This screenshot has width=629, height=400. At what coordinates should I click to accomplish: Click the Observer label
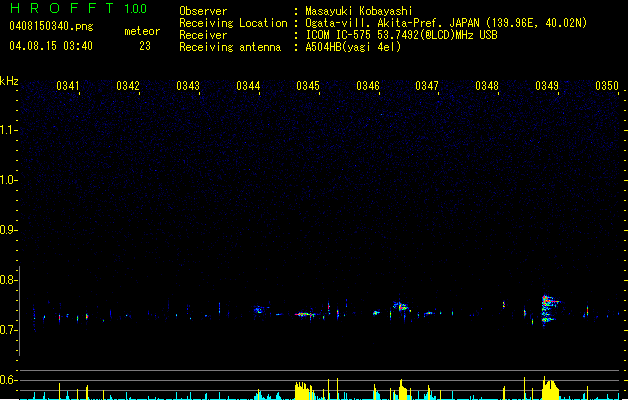pos(203,11)
